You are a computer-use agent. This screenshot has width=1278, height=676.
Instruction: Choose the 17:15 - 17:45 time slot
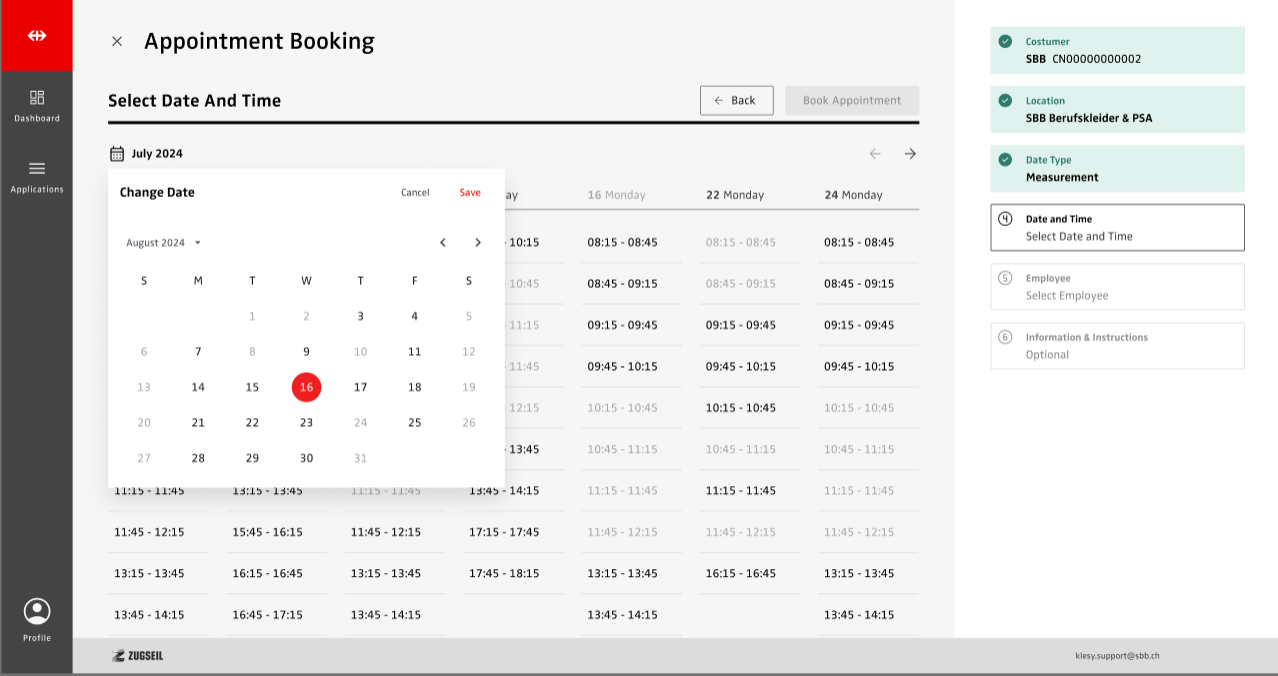[x=505, y=532]
